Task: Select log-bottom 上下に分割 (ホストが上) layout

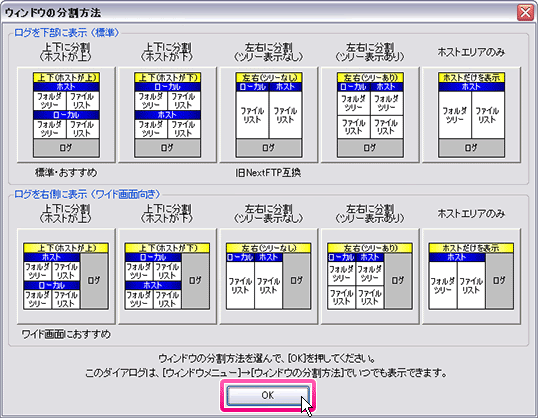Action: click(66, 115)
